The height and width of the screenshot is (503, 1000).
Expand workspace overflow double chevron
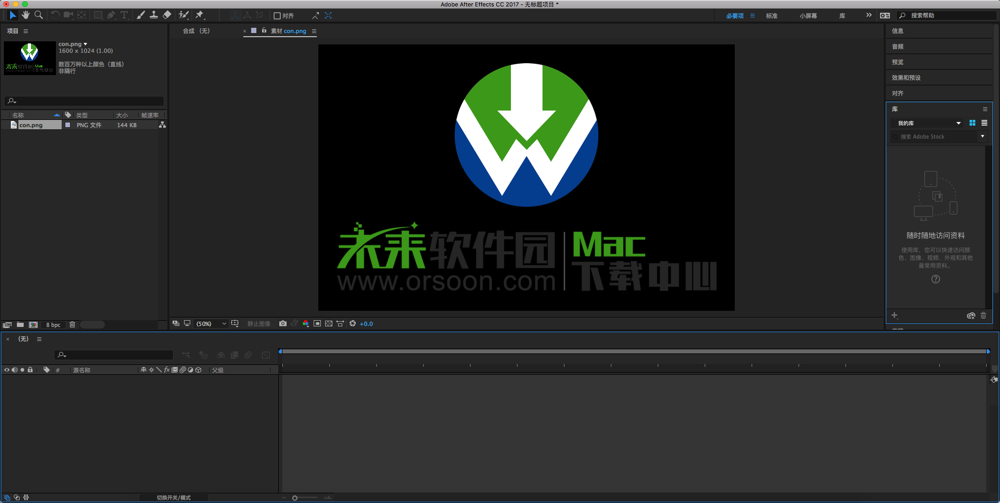click(869, 15)
